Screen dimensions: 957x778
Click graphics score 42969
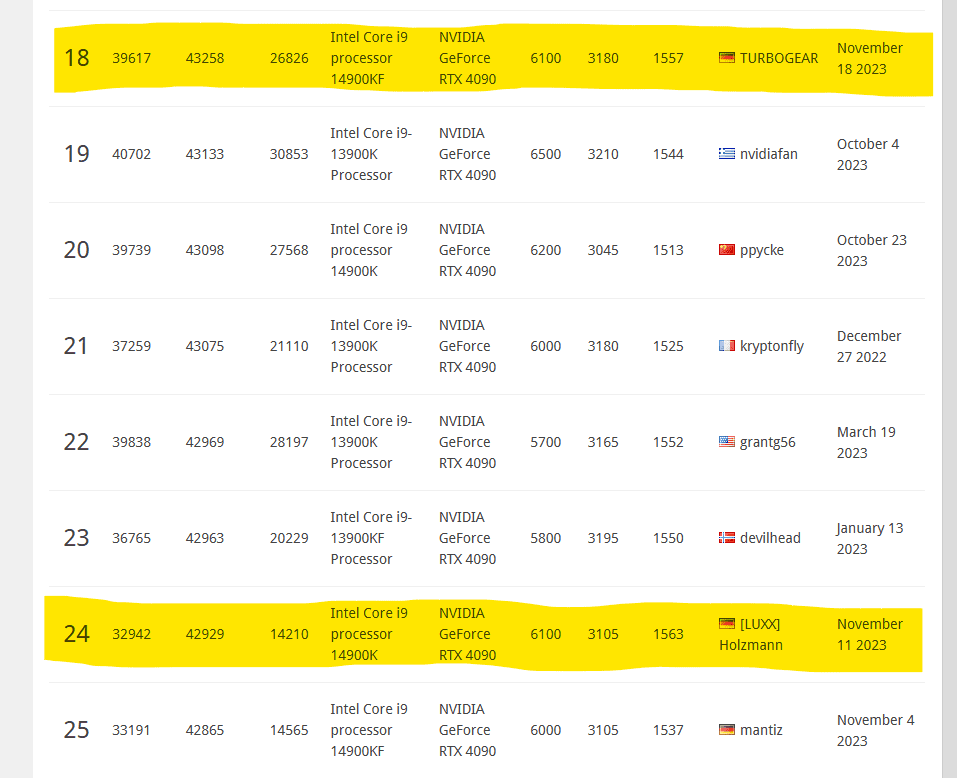coord(204,442)
